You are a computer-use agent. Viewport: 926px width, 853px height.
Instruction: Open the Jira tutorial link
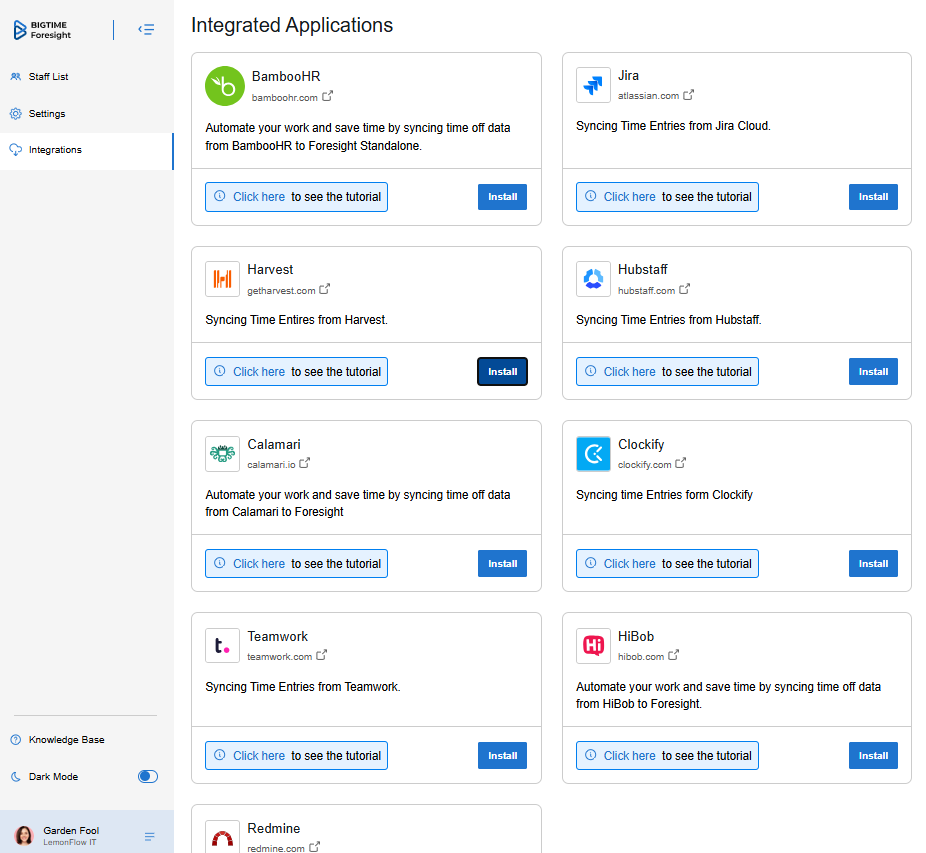point(667,197)
